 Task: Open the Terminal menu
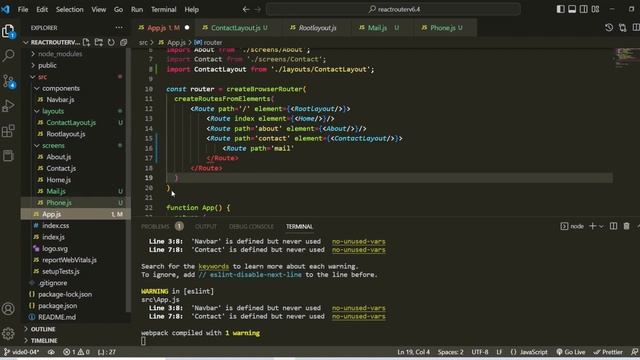pyautogui.click(x=163, y=9)
